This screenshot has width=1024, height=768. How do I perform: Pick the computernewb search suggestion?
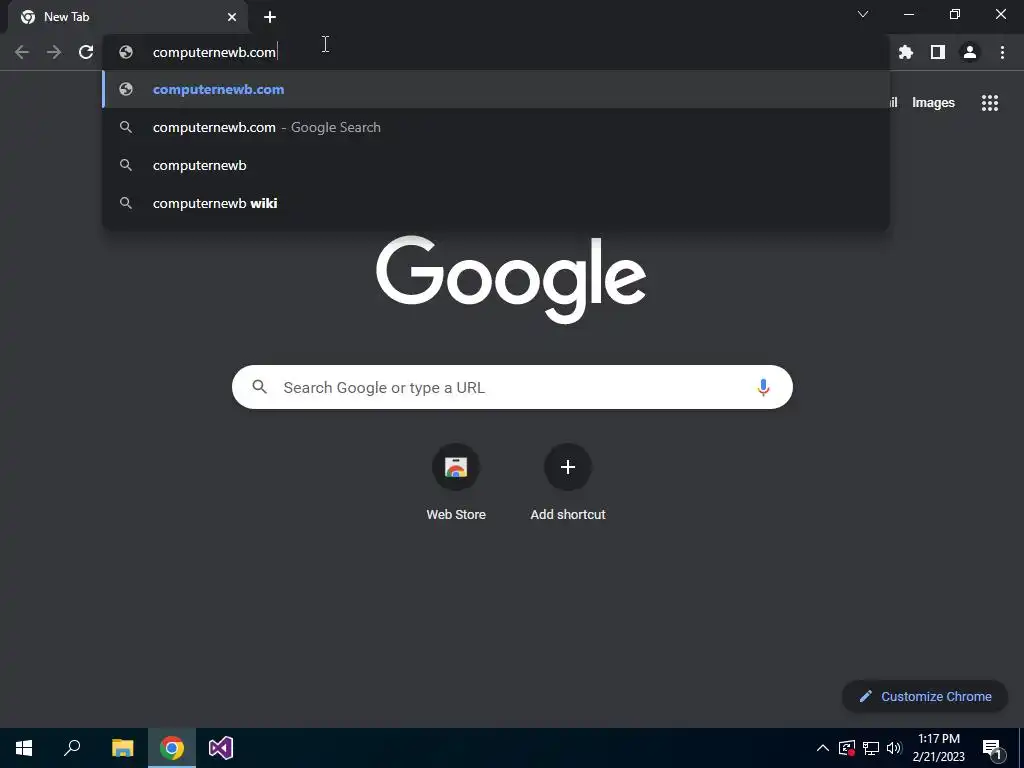[496, 165]
